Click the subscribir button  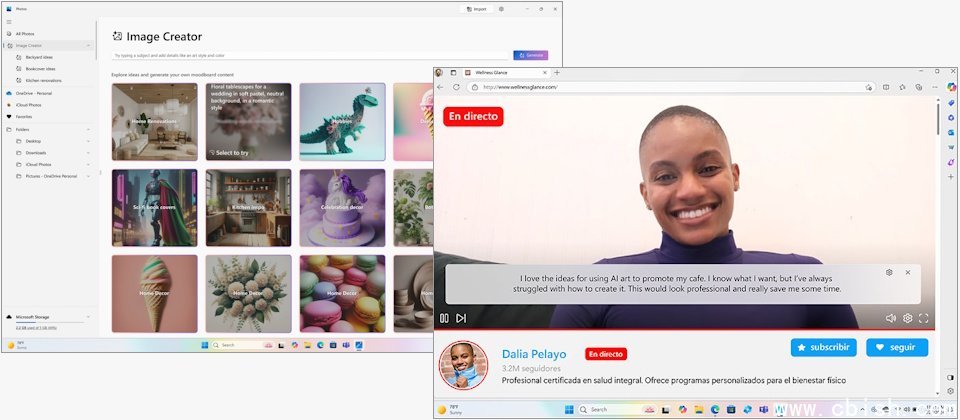point(823,348)
